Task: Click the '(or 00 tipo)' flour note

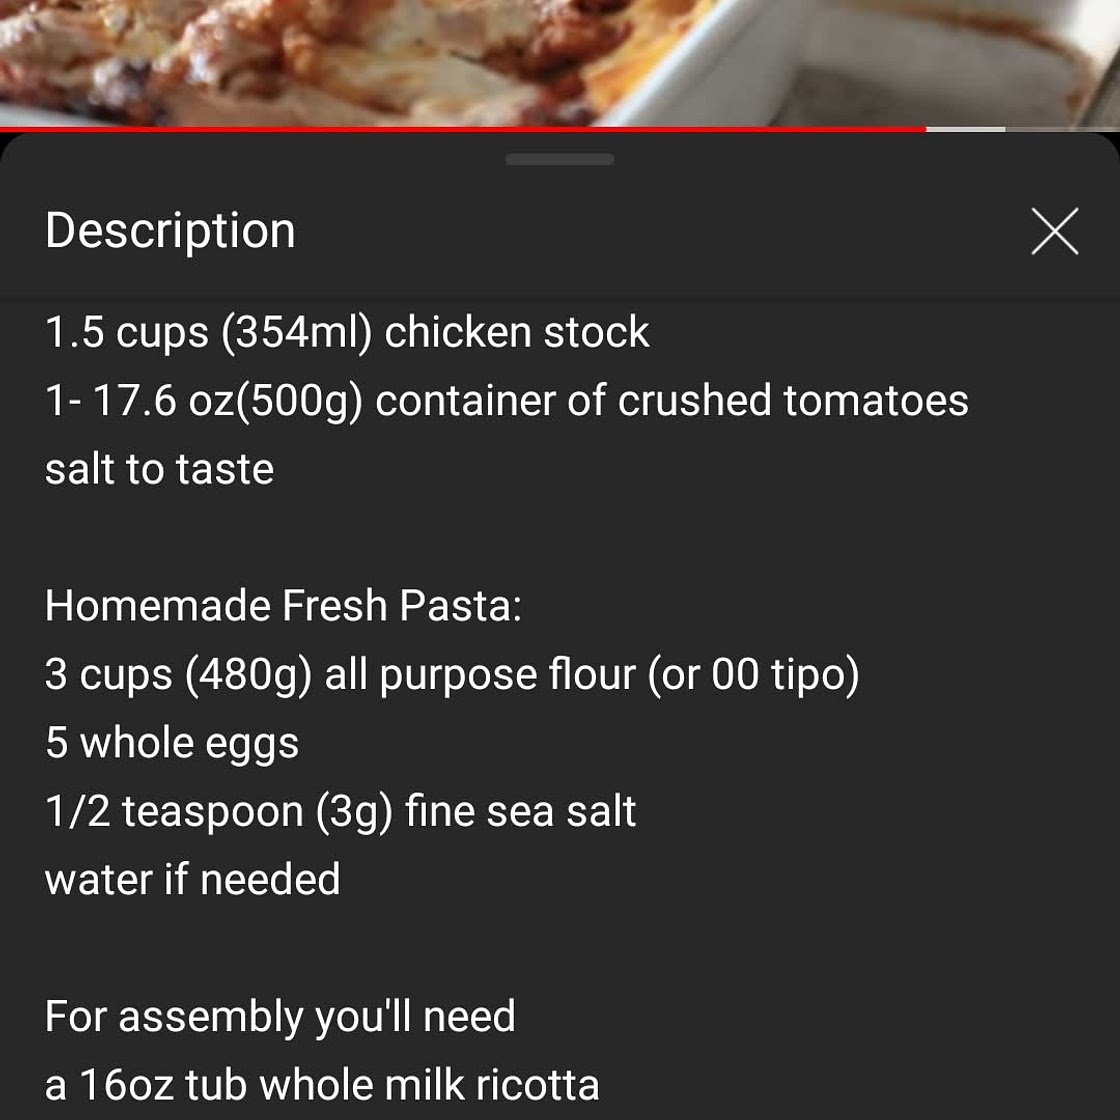Action: coord(753,675)
